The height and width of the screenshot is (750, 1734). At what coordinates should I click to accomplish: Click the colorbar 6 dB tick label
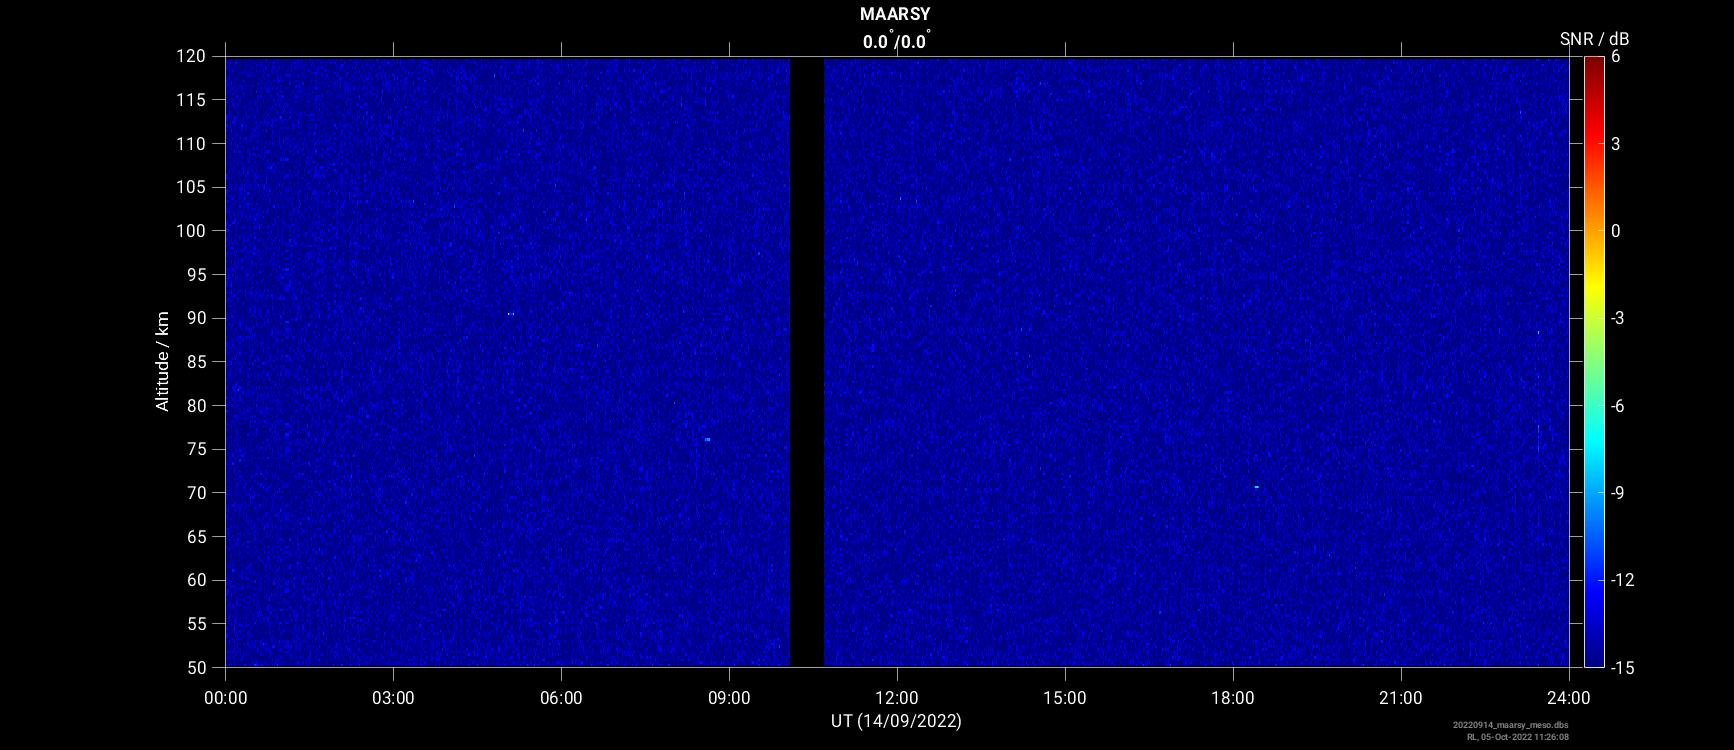point(1616,57)
